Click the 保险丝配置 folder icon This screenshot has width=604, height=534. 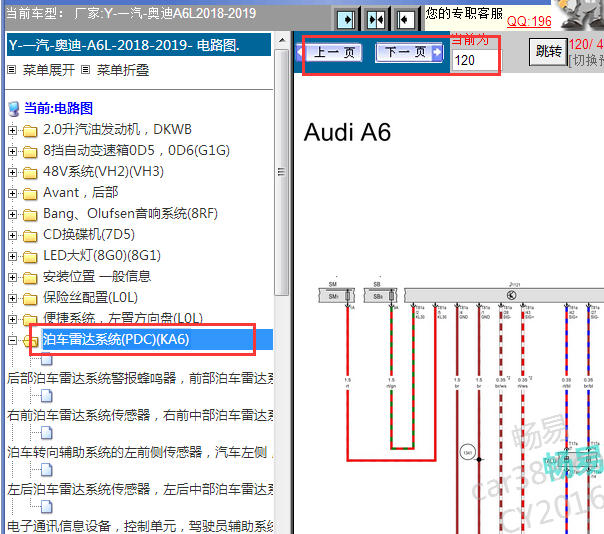(30, 299)
